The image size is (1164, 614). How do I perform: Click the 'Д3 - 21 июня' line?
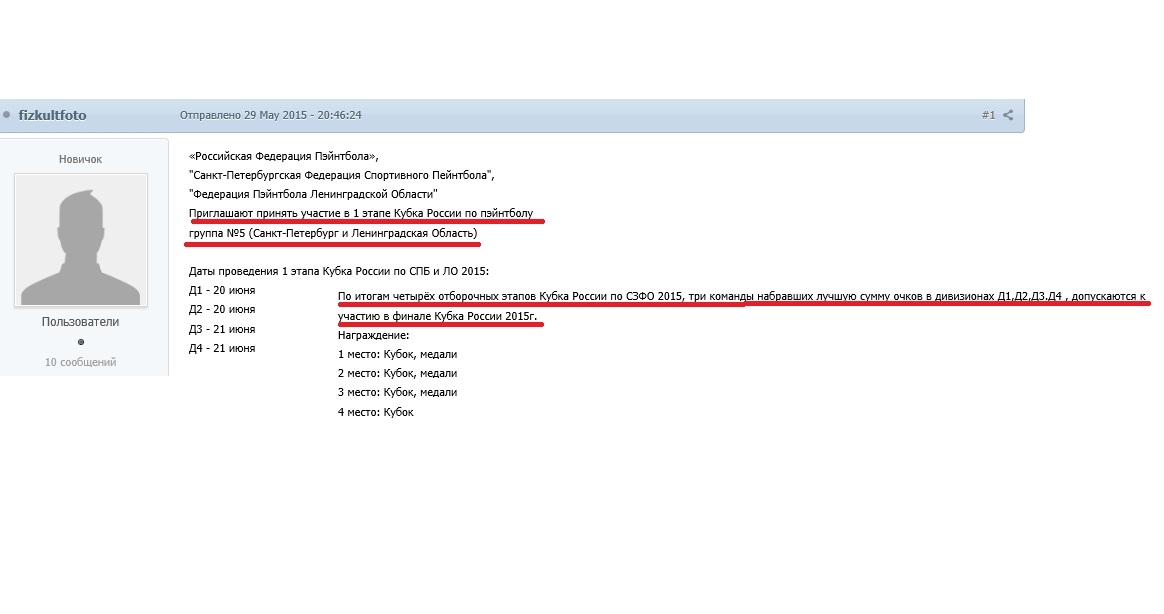222,329
